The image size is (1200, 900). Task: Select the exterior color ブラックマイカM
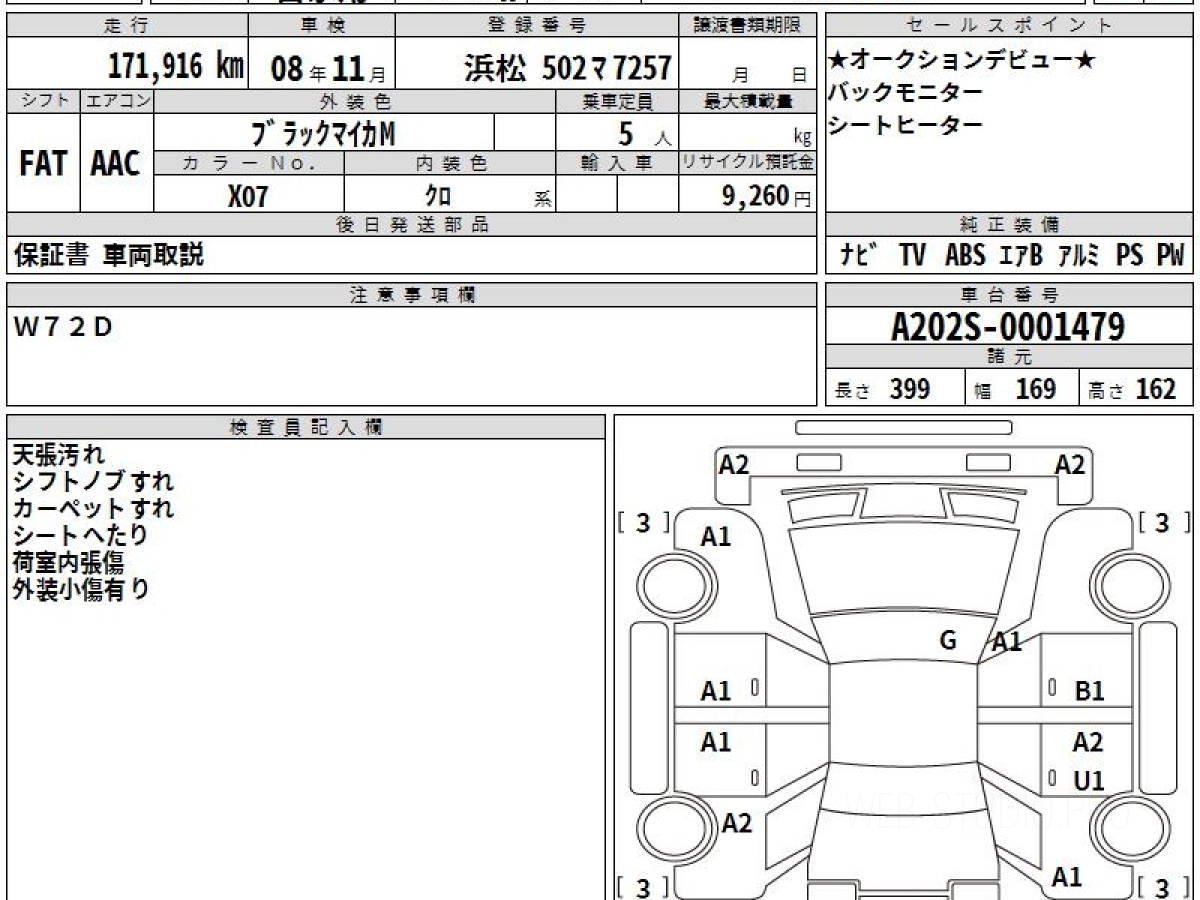[x=323, y=133]
